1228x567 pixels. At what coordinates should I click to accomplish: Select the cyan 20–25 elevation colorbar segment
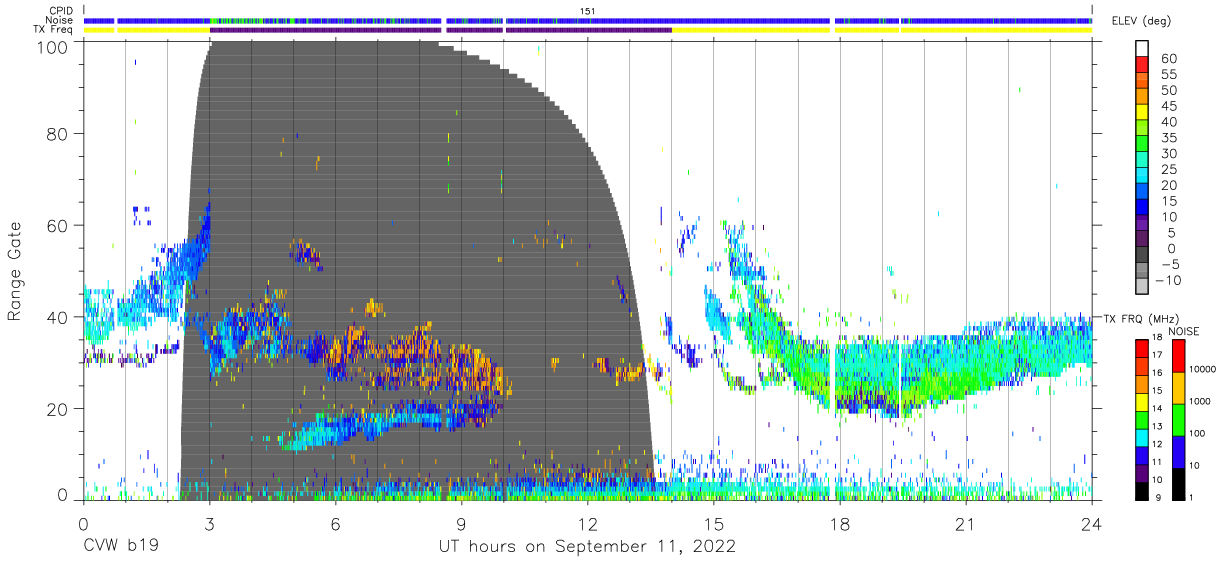(x=1142, y=176)
